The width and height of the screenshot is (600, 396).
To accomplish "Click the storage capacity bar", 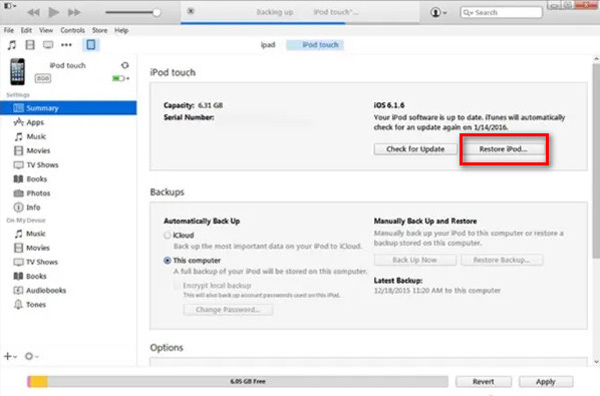I will tap(238, 381).
